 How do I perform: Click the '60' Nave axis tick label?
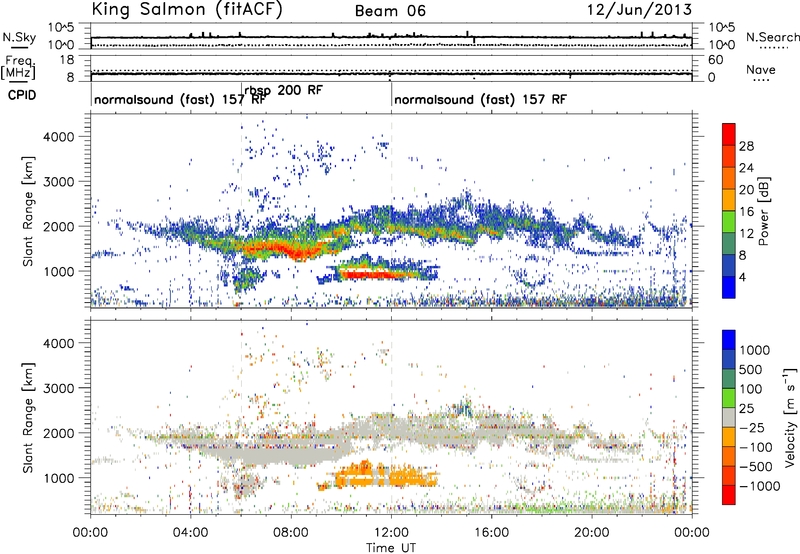point(715,60)
